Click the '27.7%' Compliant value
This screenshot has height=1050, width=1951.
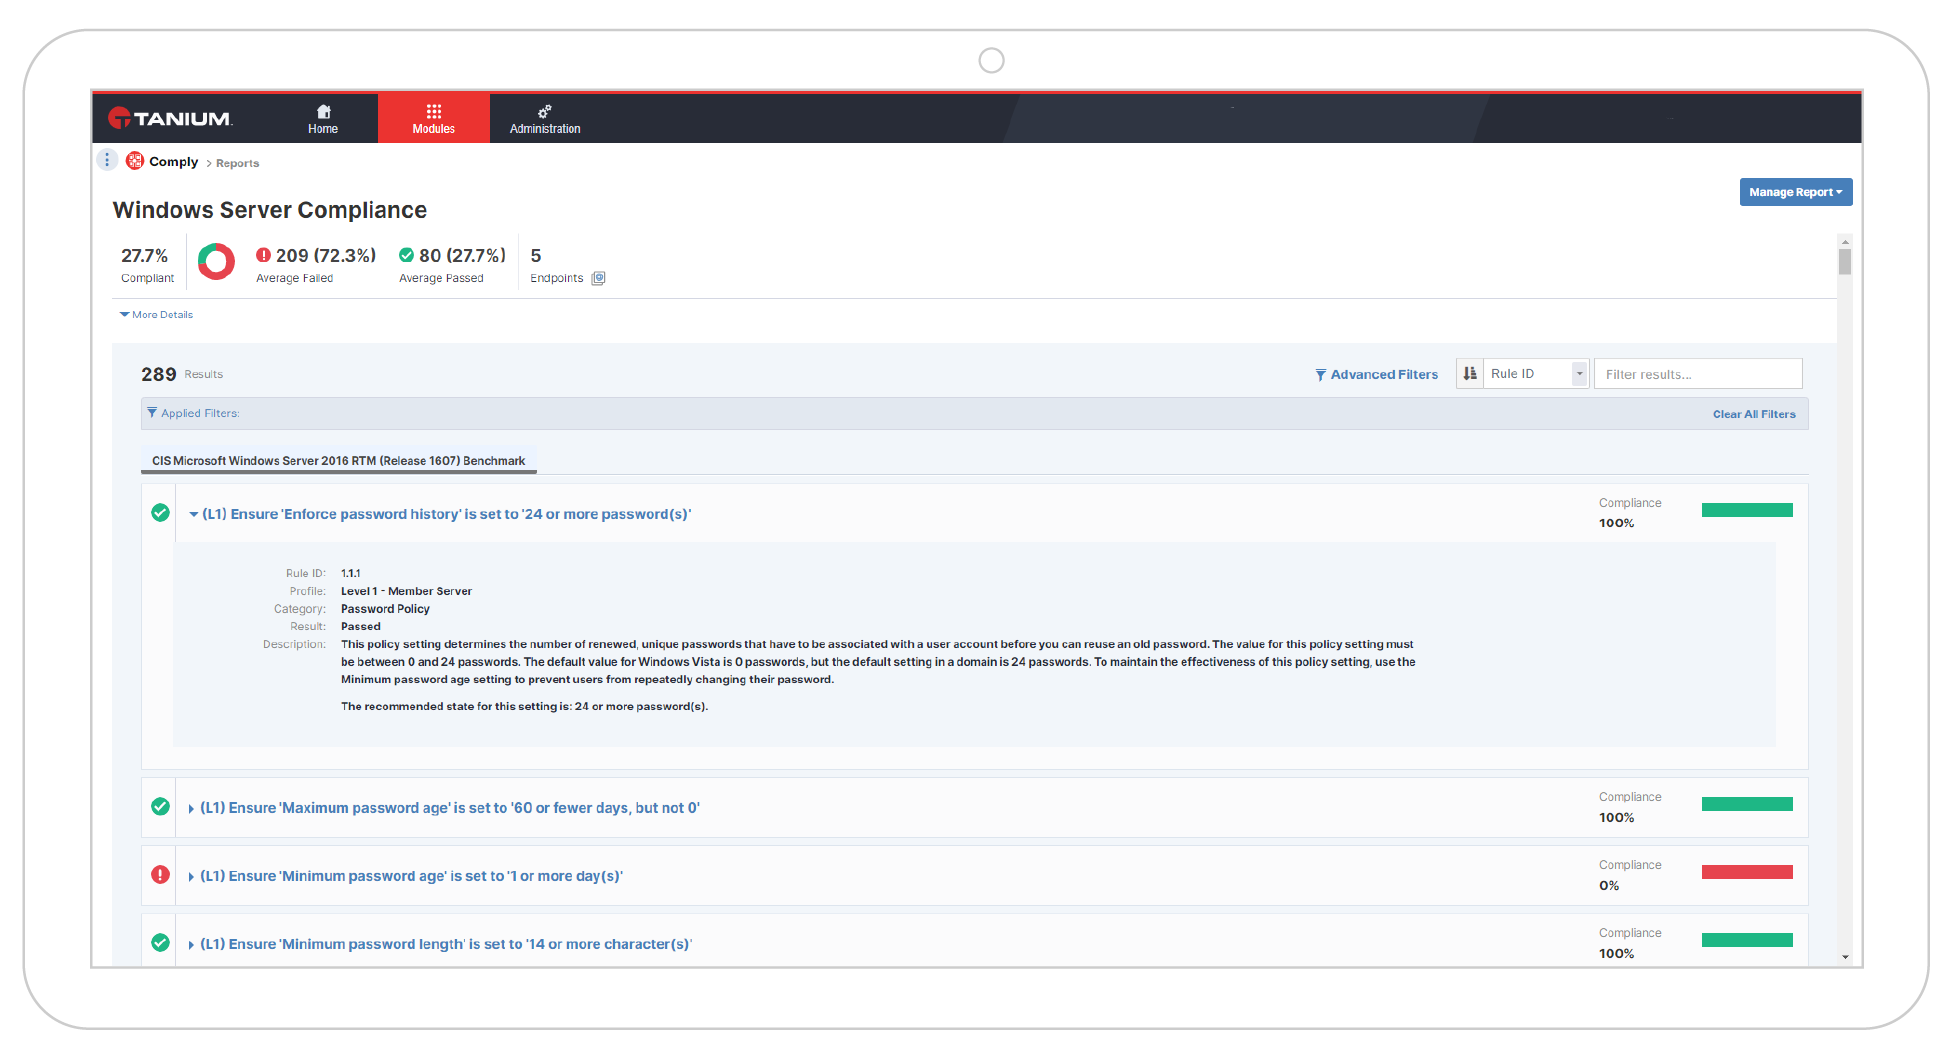pyautogui.click(x=145, y=256)
